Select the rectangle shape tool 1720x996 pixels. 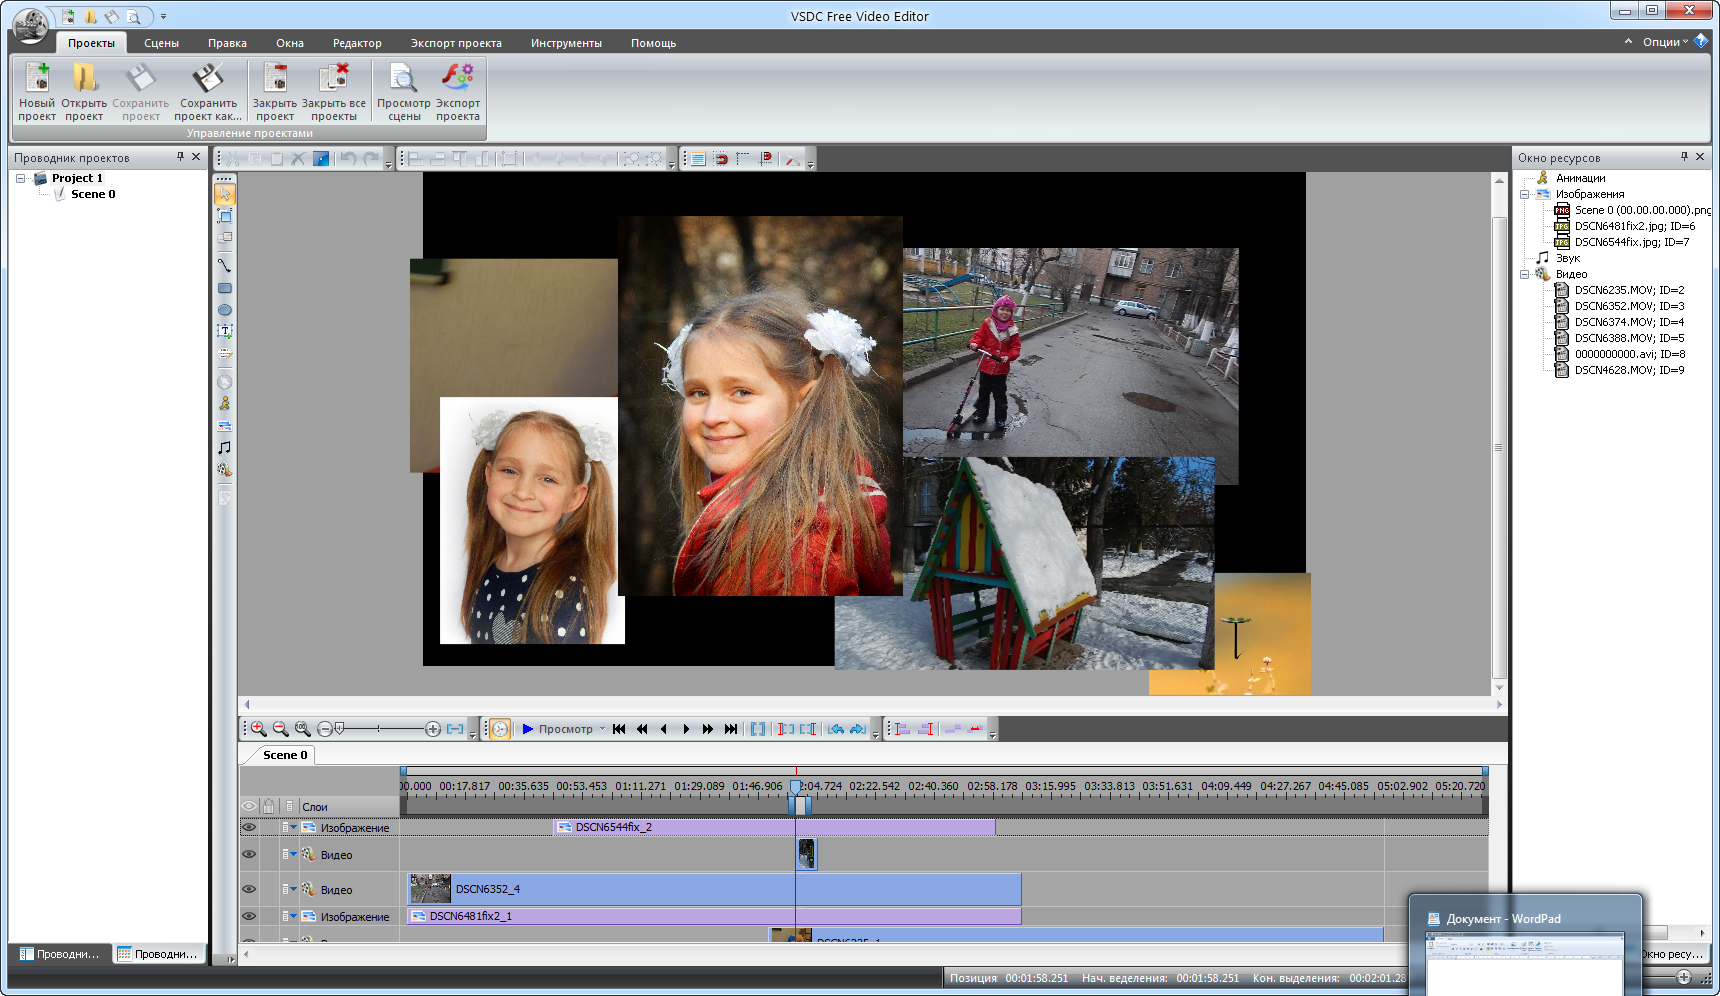(225, 288)
